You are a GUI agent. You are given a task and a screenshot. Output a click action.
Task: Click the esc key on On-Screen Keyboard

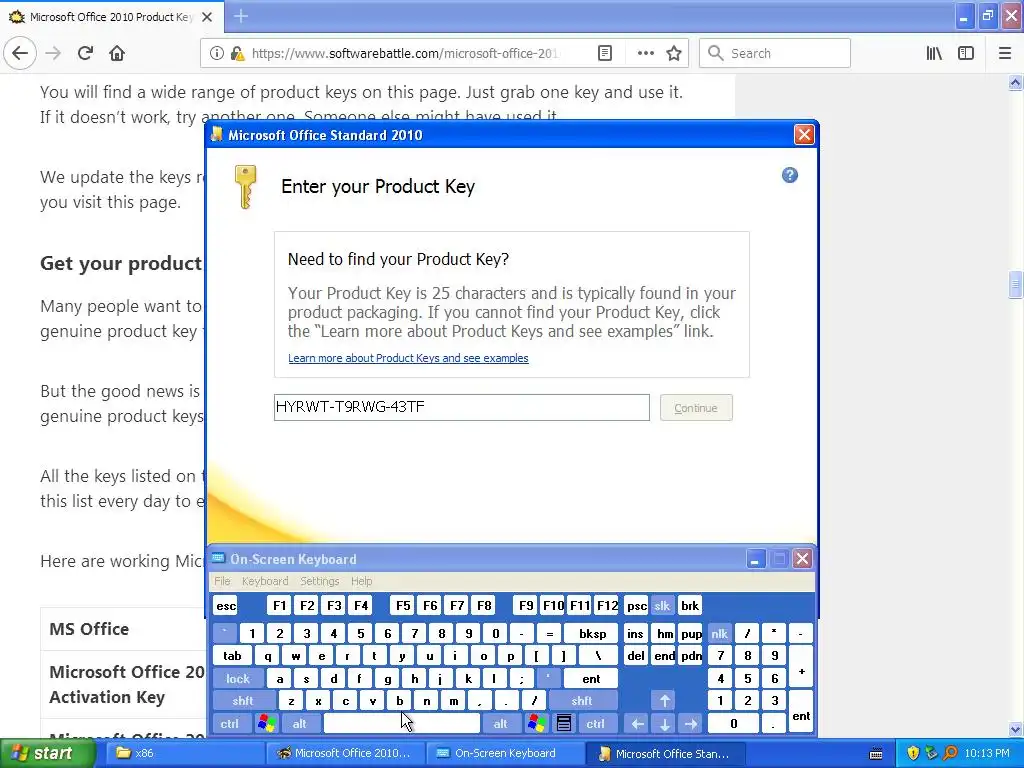click(x=226, y=605)
